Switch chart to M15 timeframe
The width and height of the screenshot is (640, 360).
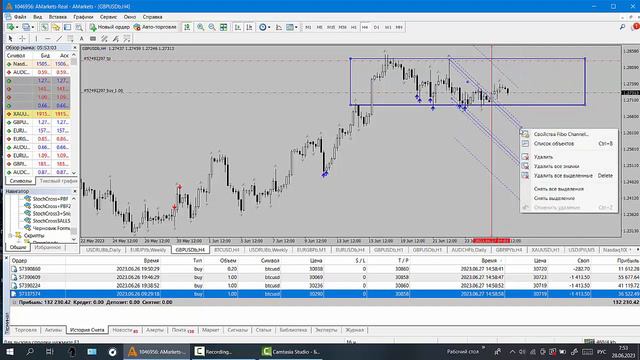(331, 27)
